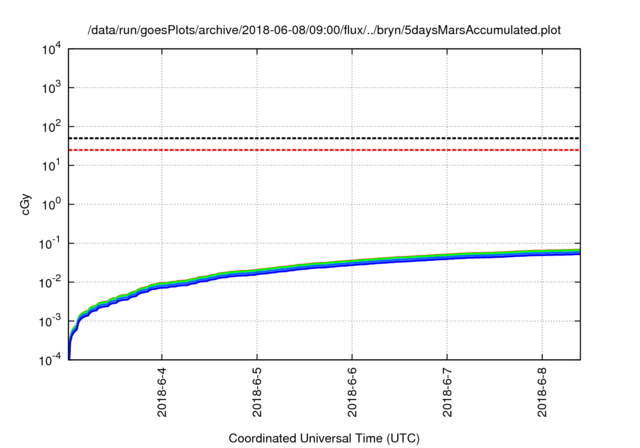Click the 10^0 y-axis tick label
This screenshot has height=448, width=640.
[x=52, y=204]
